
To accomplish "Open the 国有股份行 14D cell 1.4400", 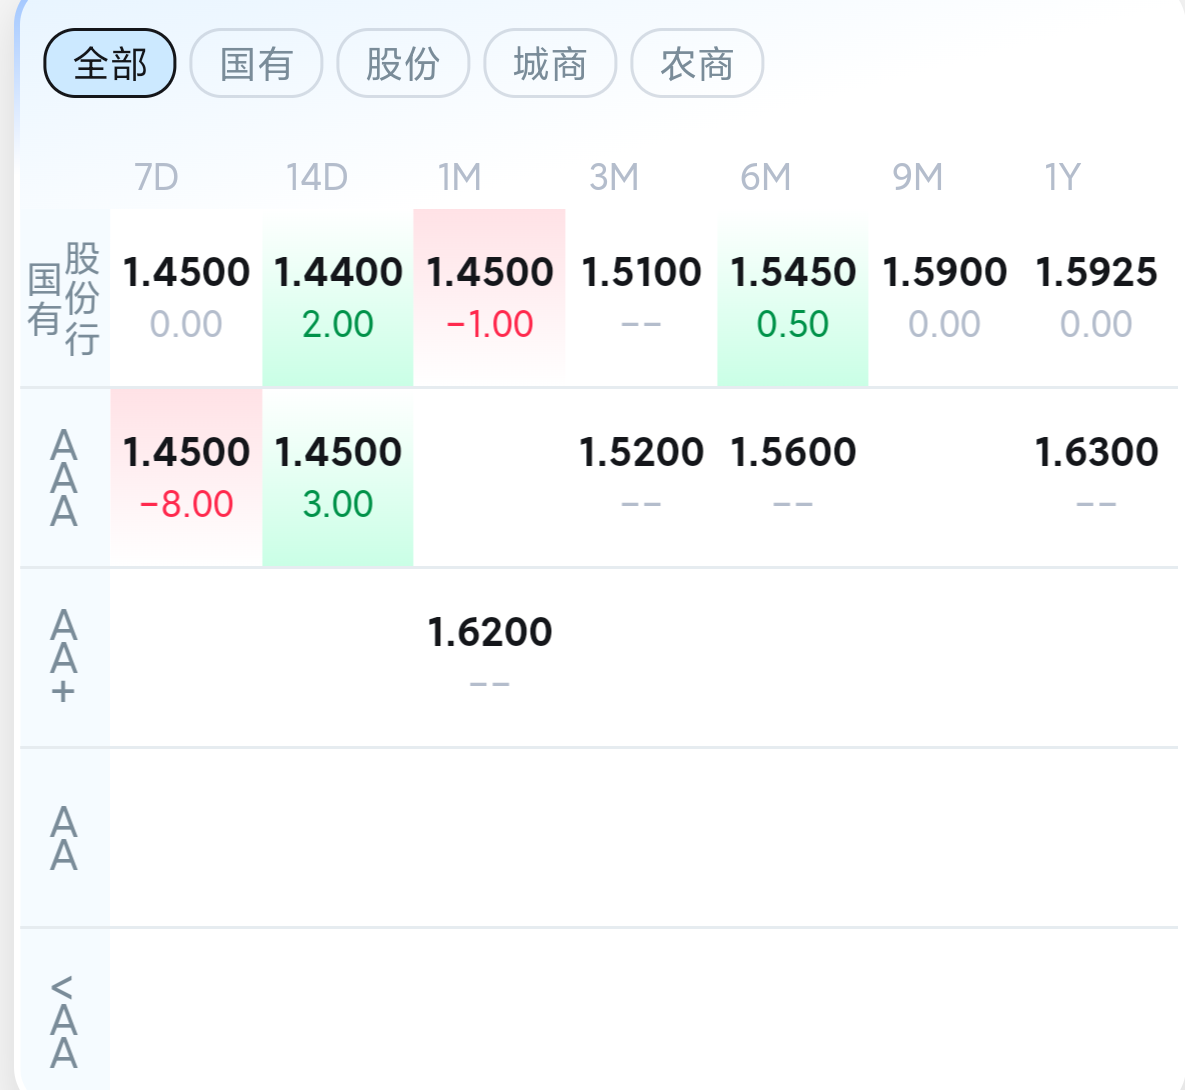I will point(338,297).
